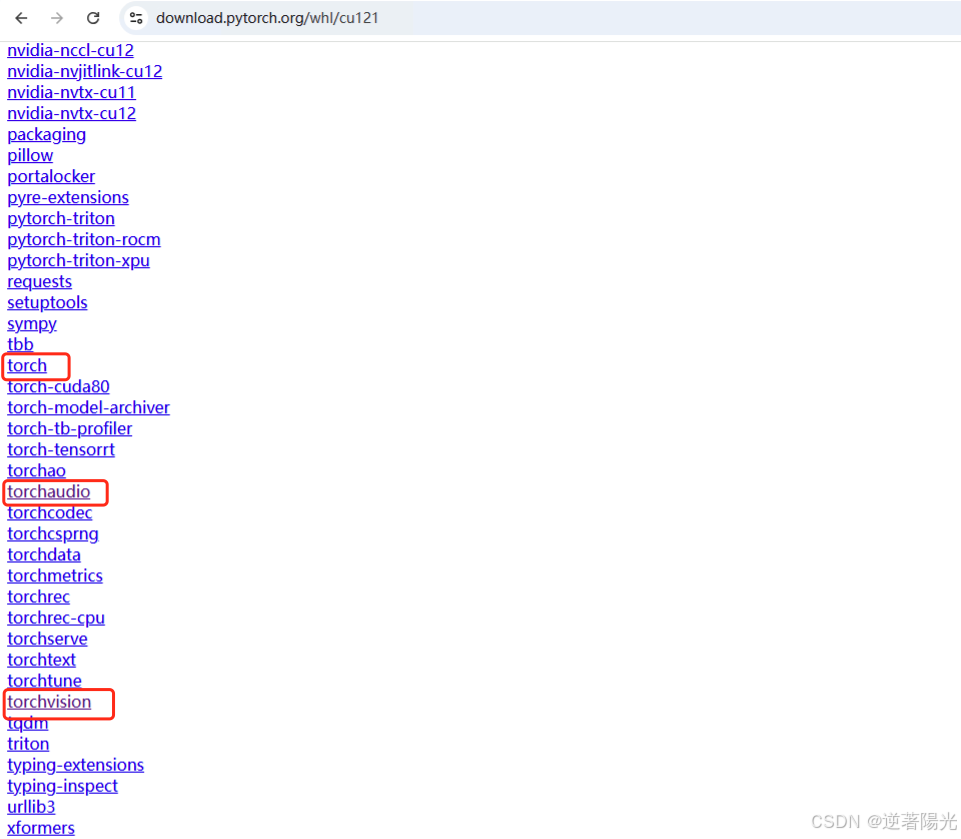Open the torchao link
Viewport: 961px width, 839px height.
36,471
